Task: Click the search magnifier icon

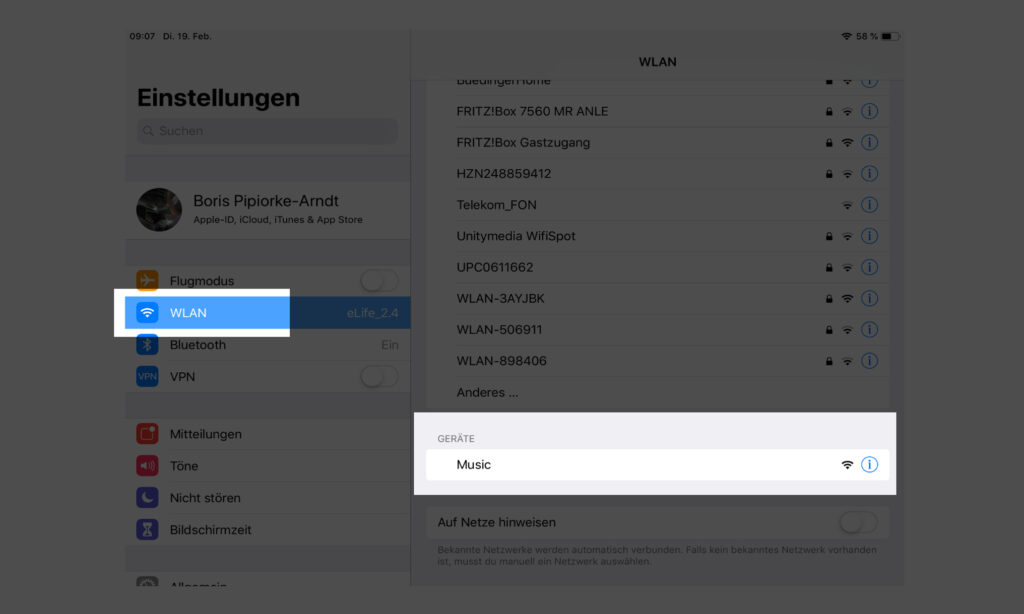Action: pos(148,131)
